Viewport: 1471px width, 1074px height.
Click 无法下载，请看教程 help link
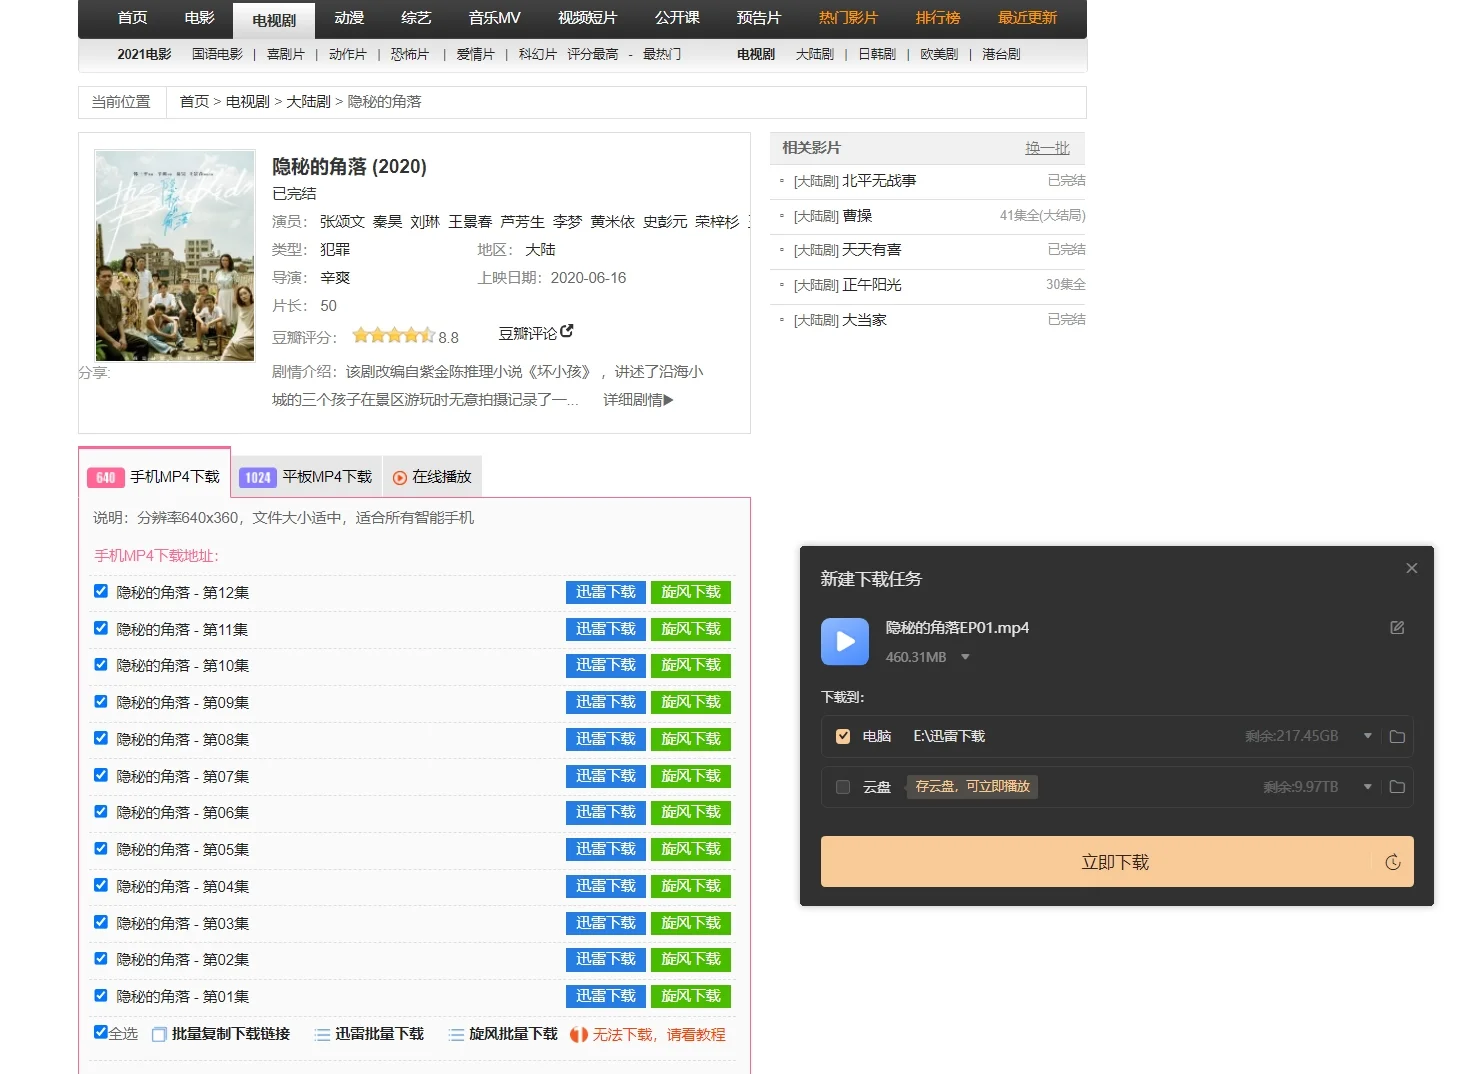click(x=659, y=1035)
